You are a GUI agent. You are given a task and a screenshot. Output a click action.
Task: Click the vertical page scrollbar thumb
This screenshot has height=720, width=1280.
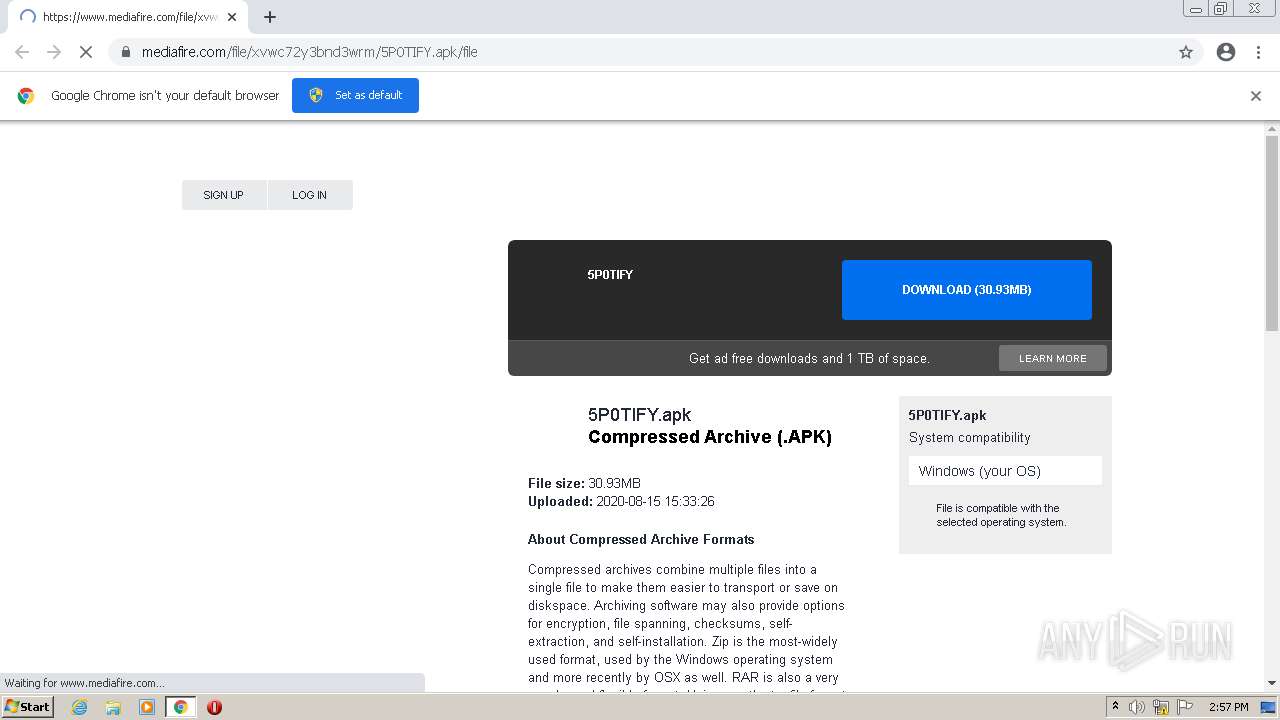[1272, 232]
